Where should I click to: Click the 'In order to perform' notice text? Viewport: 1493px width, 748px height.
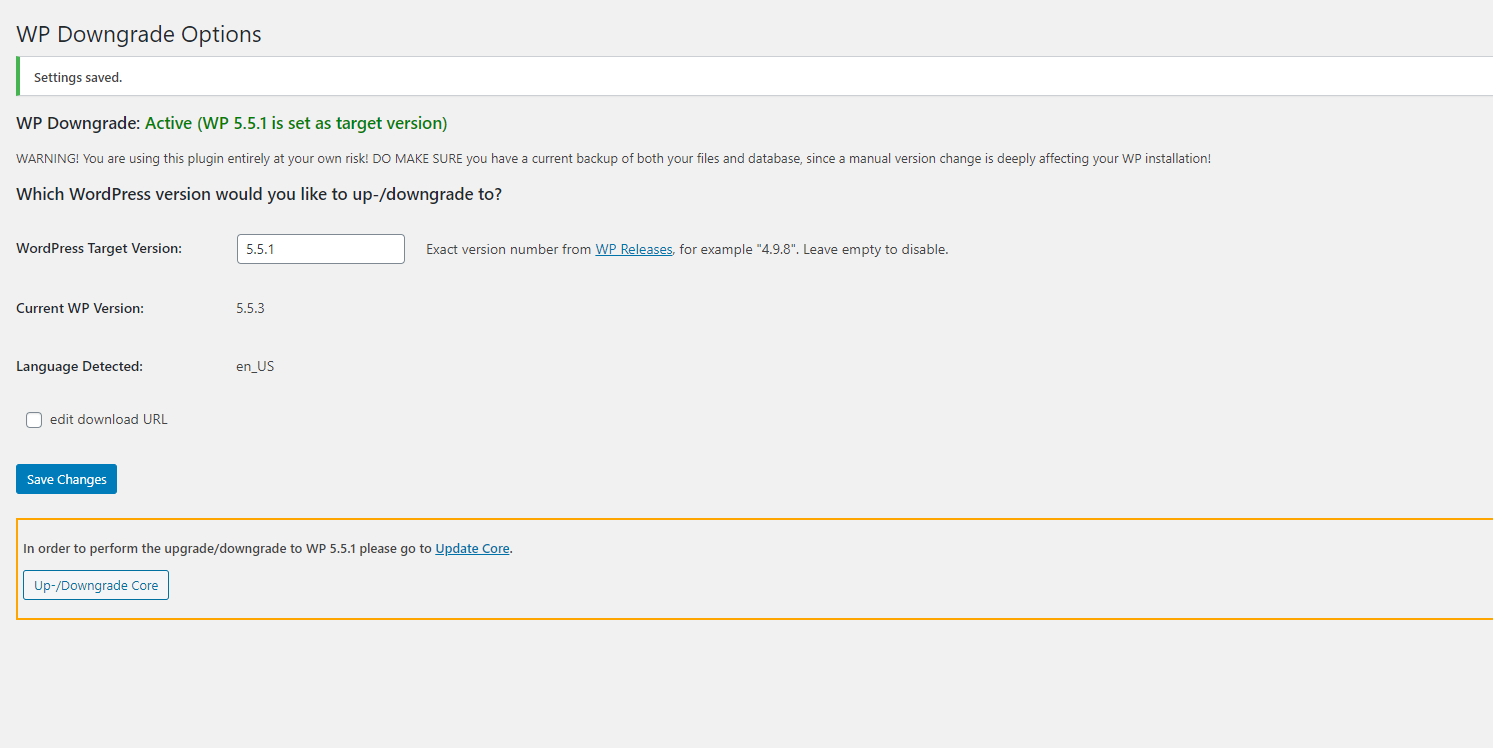227,549
